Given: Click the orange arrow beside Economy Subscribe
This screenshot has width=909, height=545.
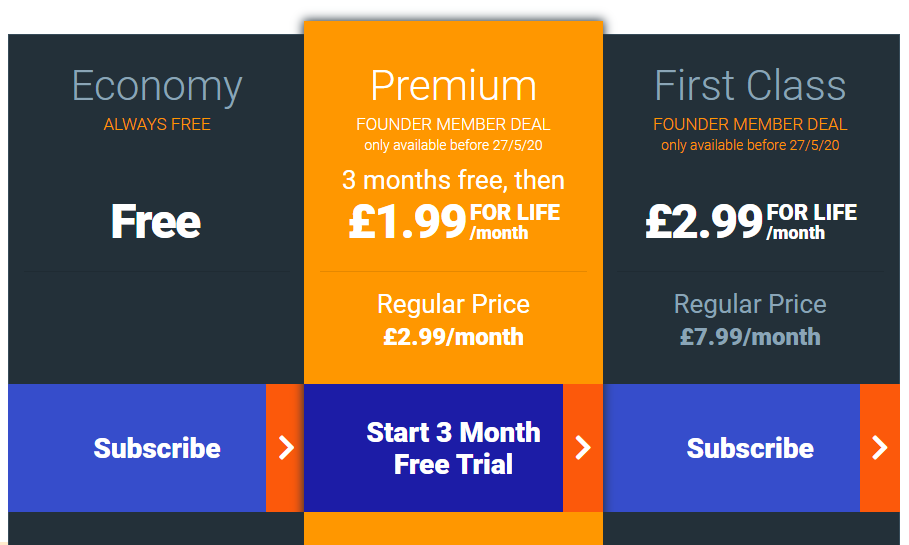Looking at the screenshot, I should (285, 448).
